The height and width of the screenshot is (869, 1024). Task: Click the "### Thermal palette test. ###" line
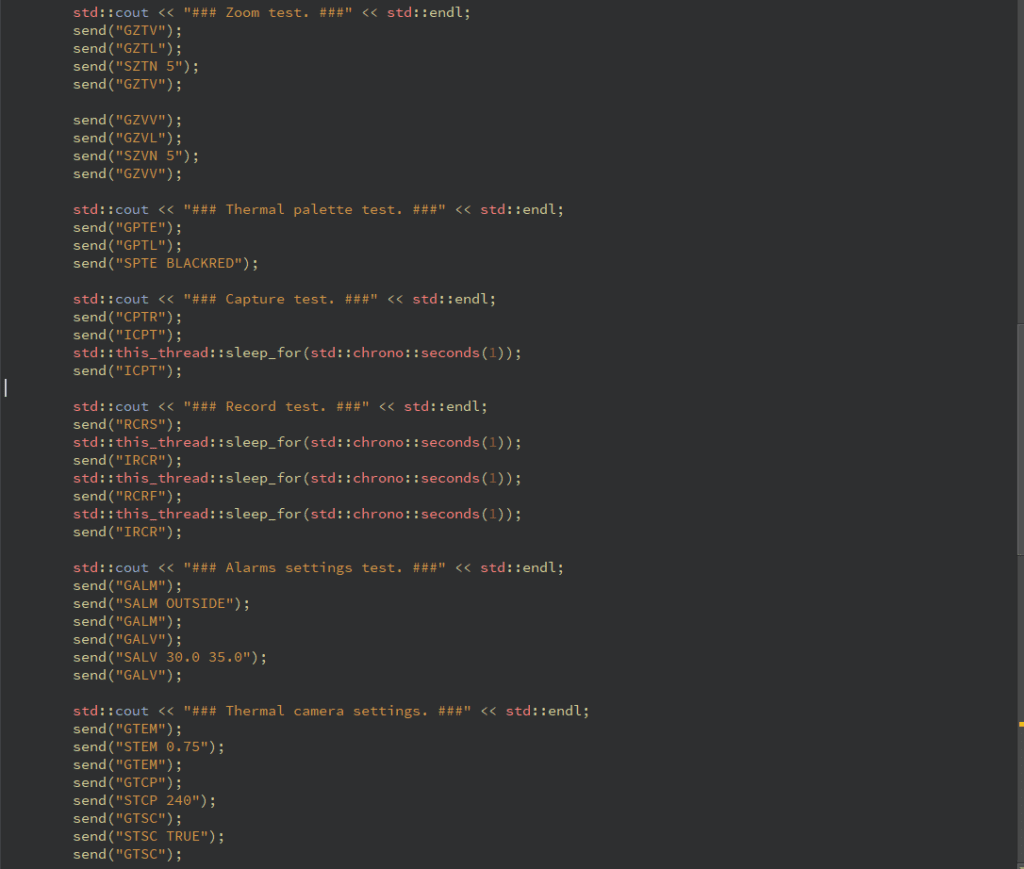[x=318, y=210]
